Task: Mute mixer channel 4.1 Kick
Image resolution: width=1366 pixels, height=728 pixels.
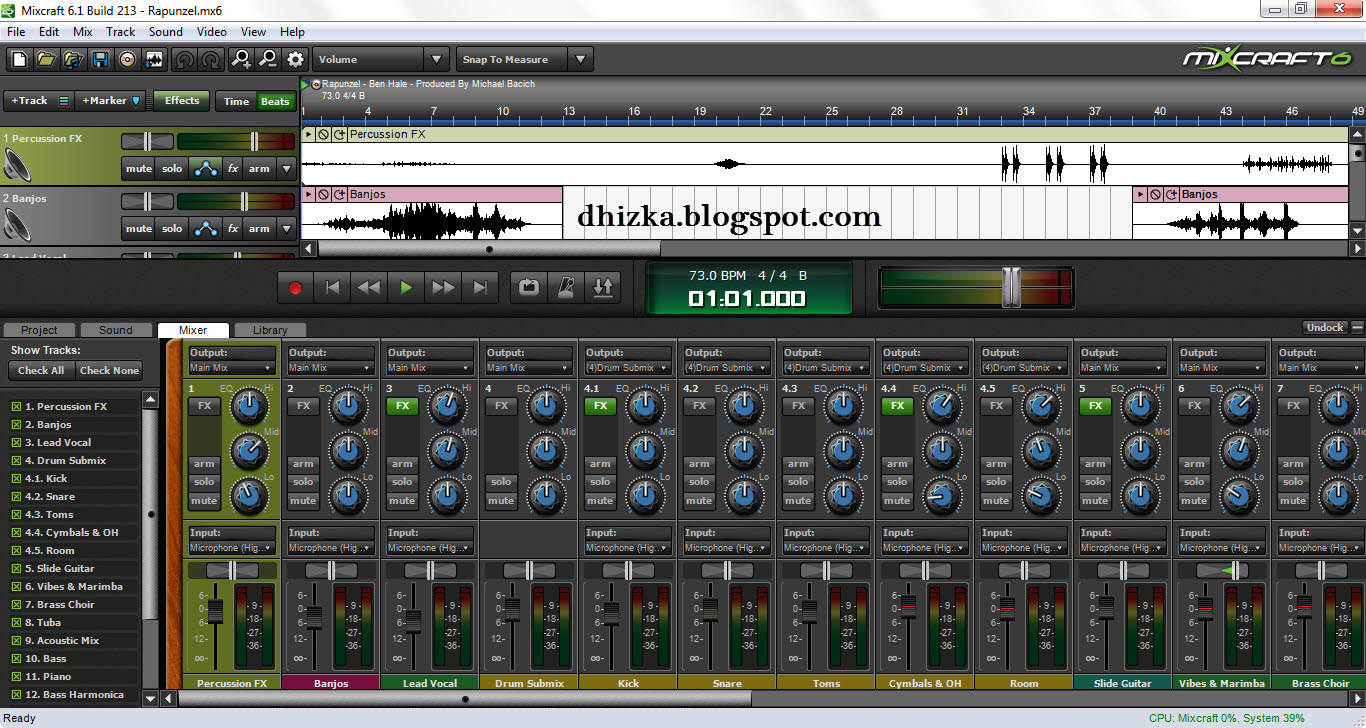Action: tap(600, 500)
